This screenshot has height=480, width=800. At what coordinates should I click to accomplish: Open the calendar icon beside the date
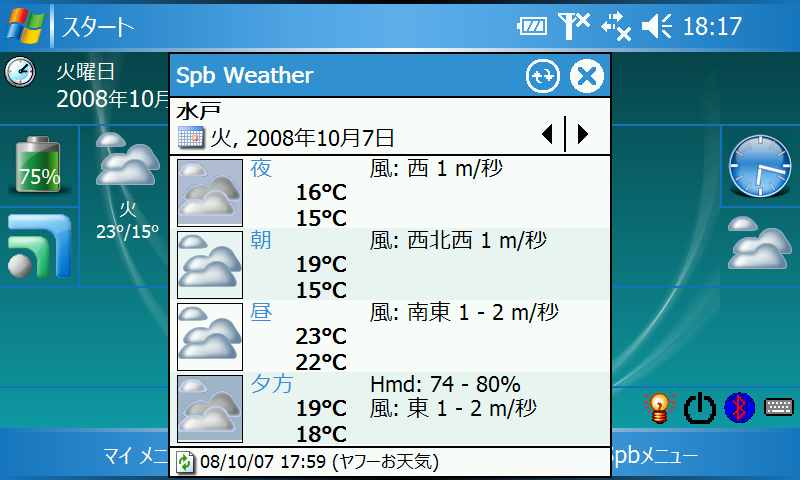tap(190, 137)
